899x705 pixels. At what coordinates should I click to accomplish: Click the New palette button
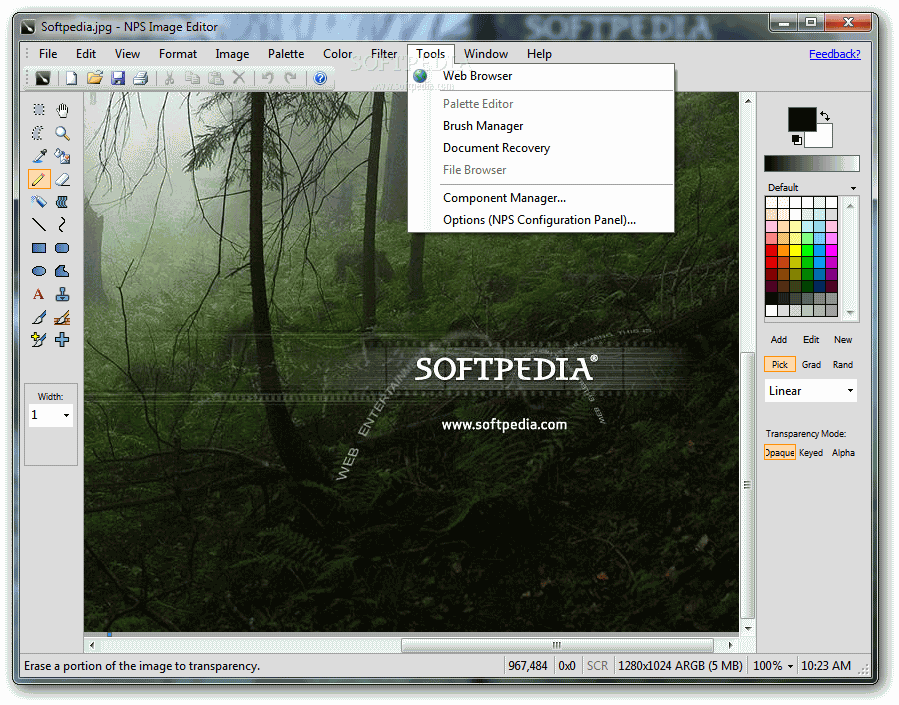[x=843, y=340]
